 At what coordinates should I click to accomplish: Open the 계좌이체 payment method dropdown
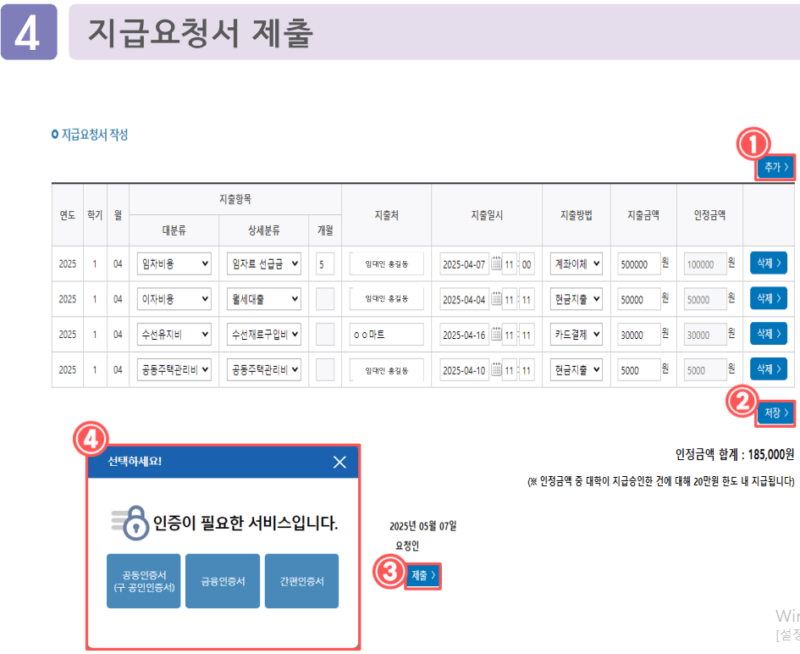[x=576, y=264]
